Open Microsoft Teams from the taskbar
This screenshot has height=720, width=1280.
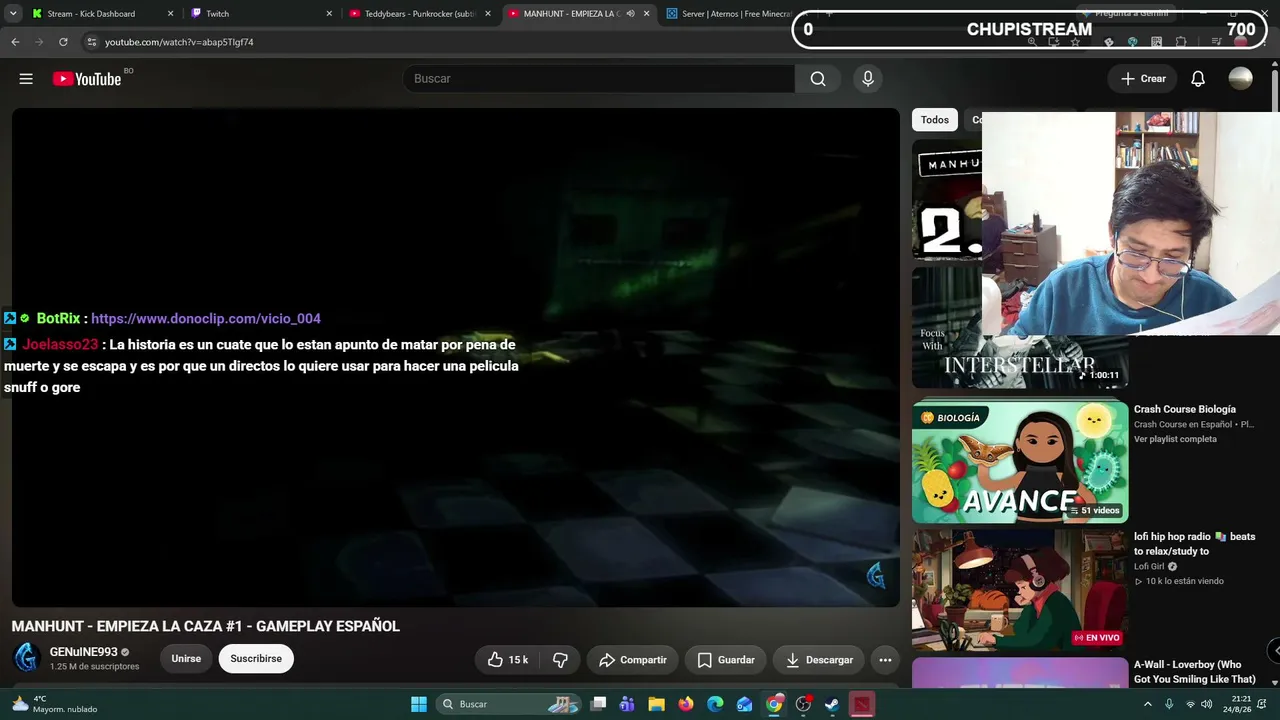(627, 704)
